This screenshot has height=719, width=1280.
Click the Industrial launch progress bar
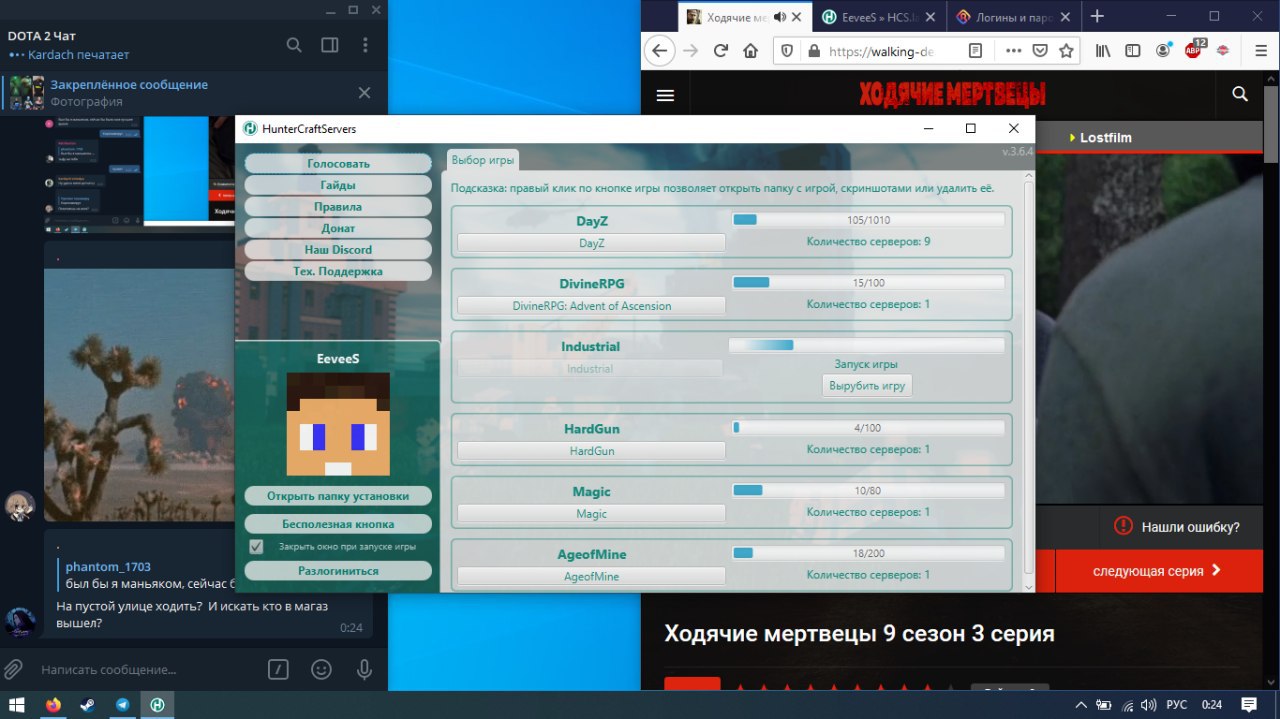(x=866, y=345)
